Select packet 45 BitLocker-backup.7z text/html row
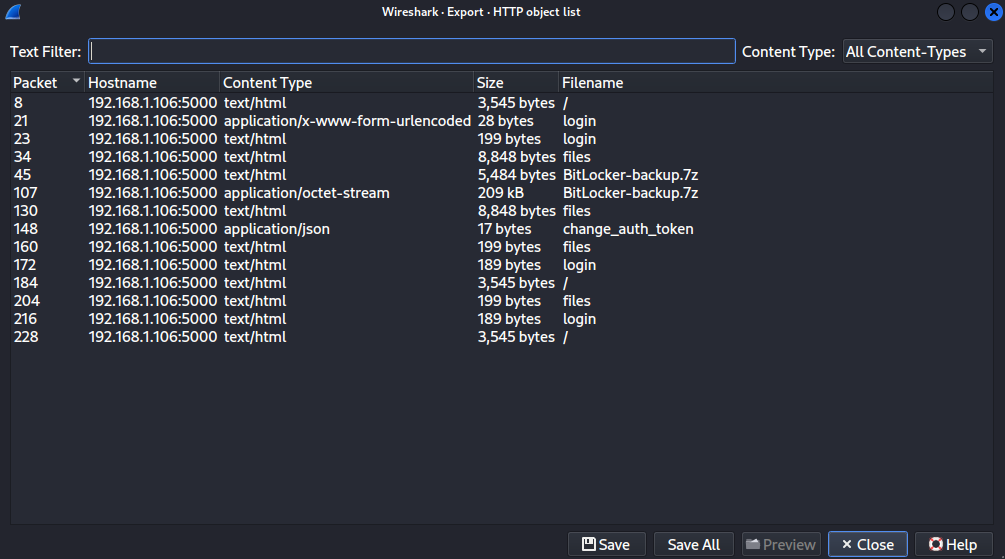 [502, 175]
